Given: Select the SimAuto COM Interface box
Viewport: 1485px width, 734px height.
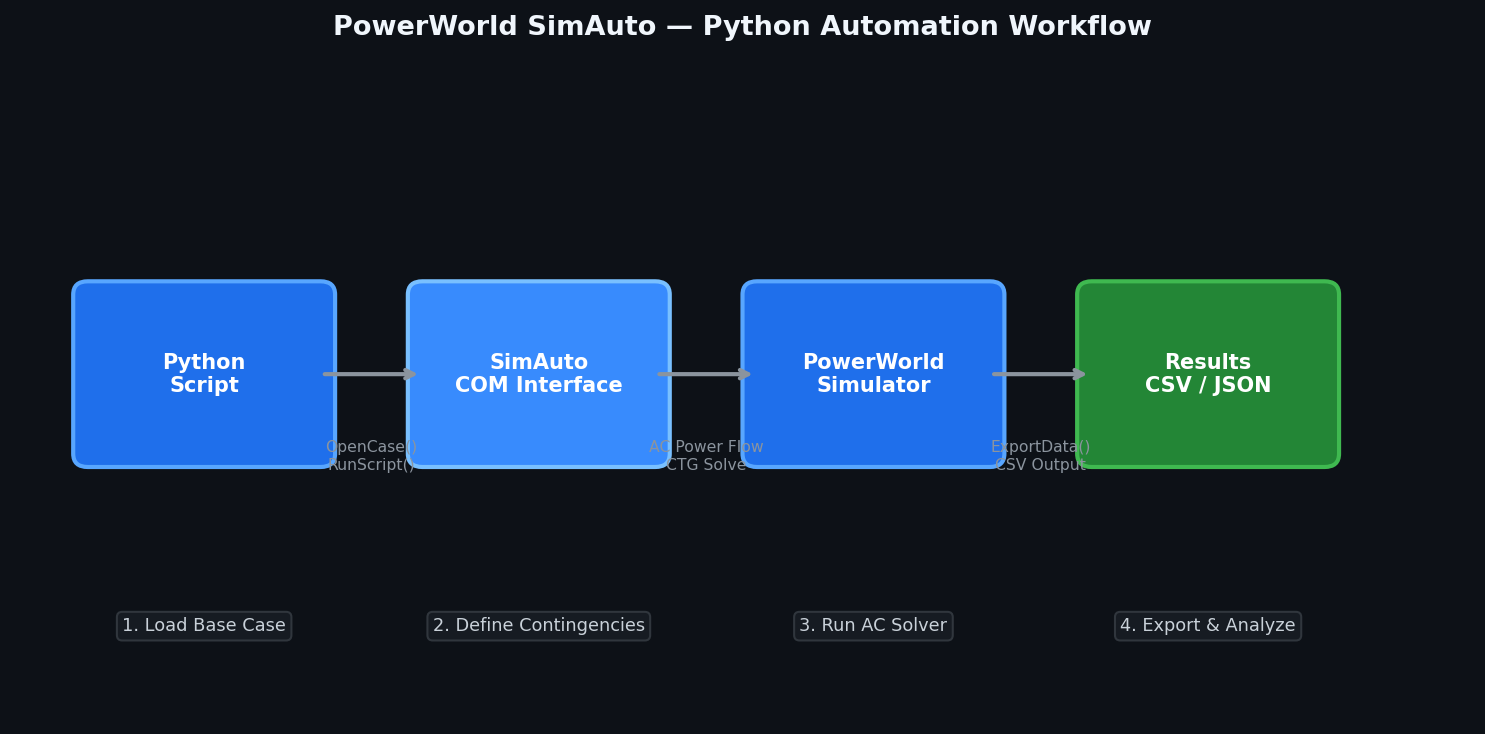Looking at the screenshot, I should pos(539,374).
